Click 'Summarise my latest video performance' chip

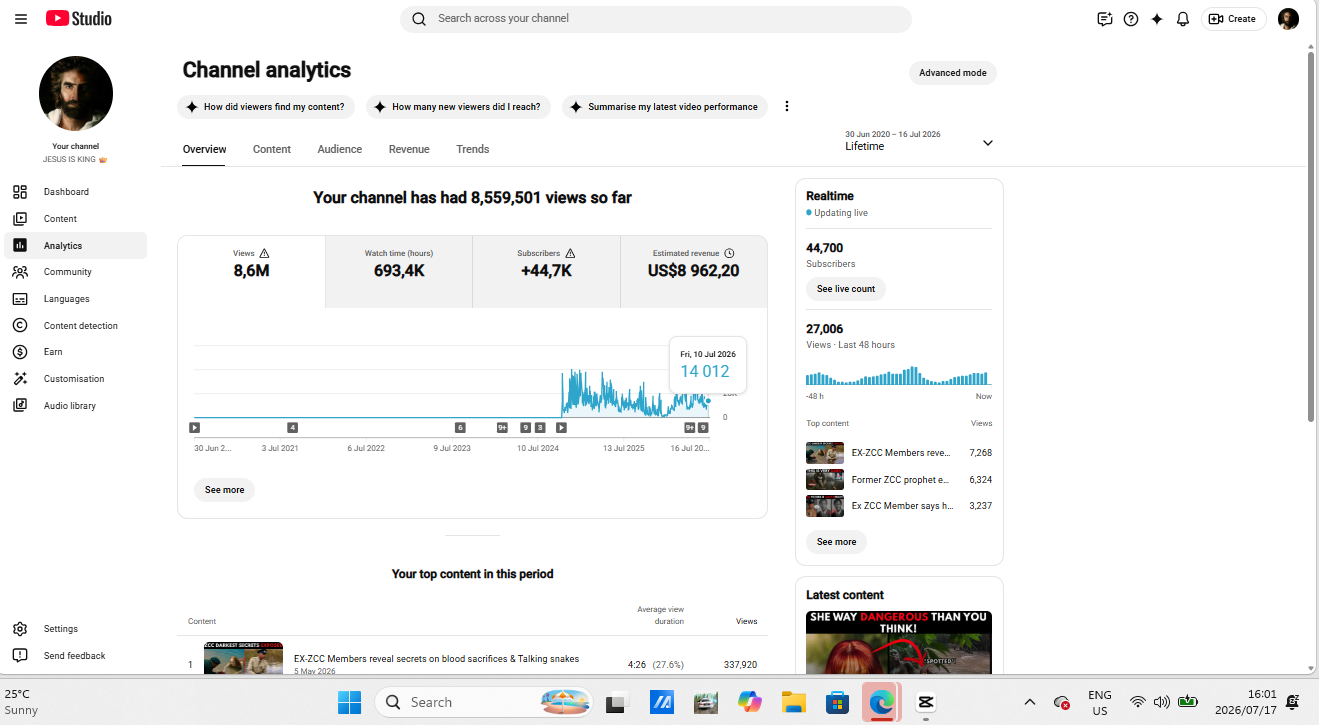664,107
